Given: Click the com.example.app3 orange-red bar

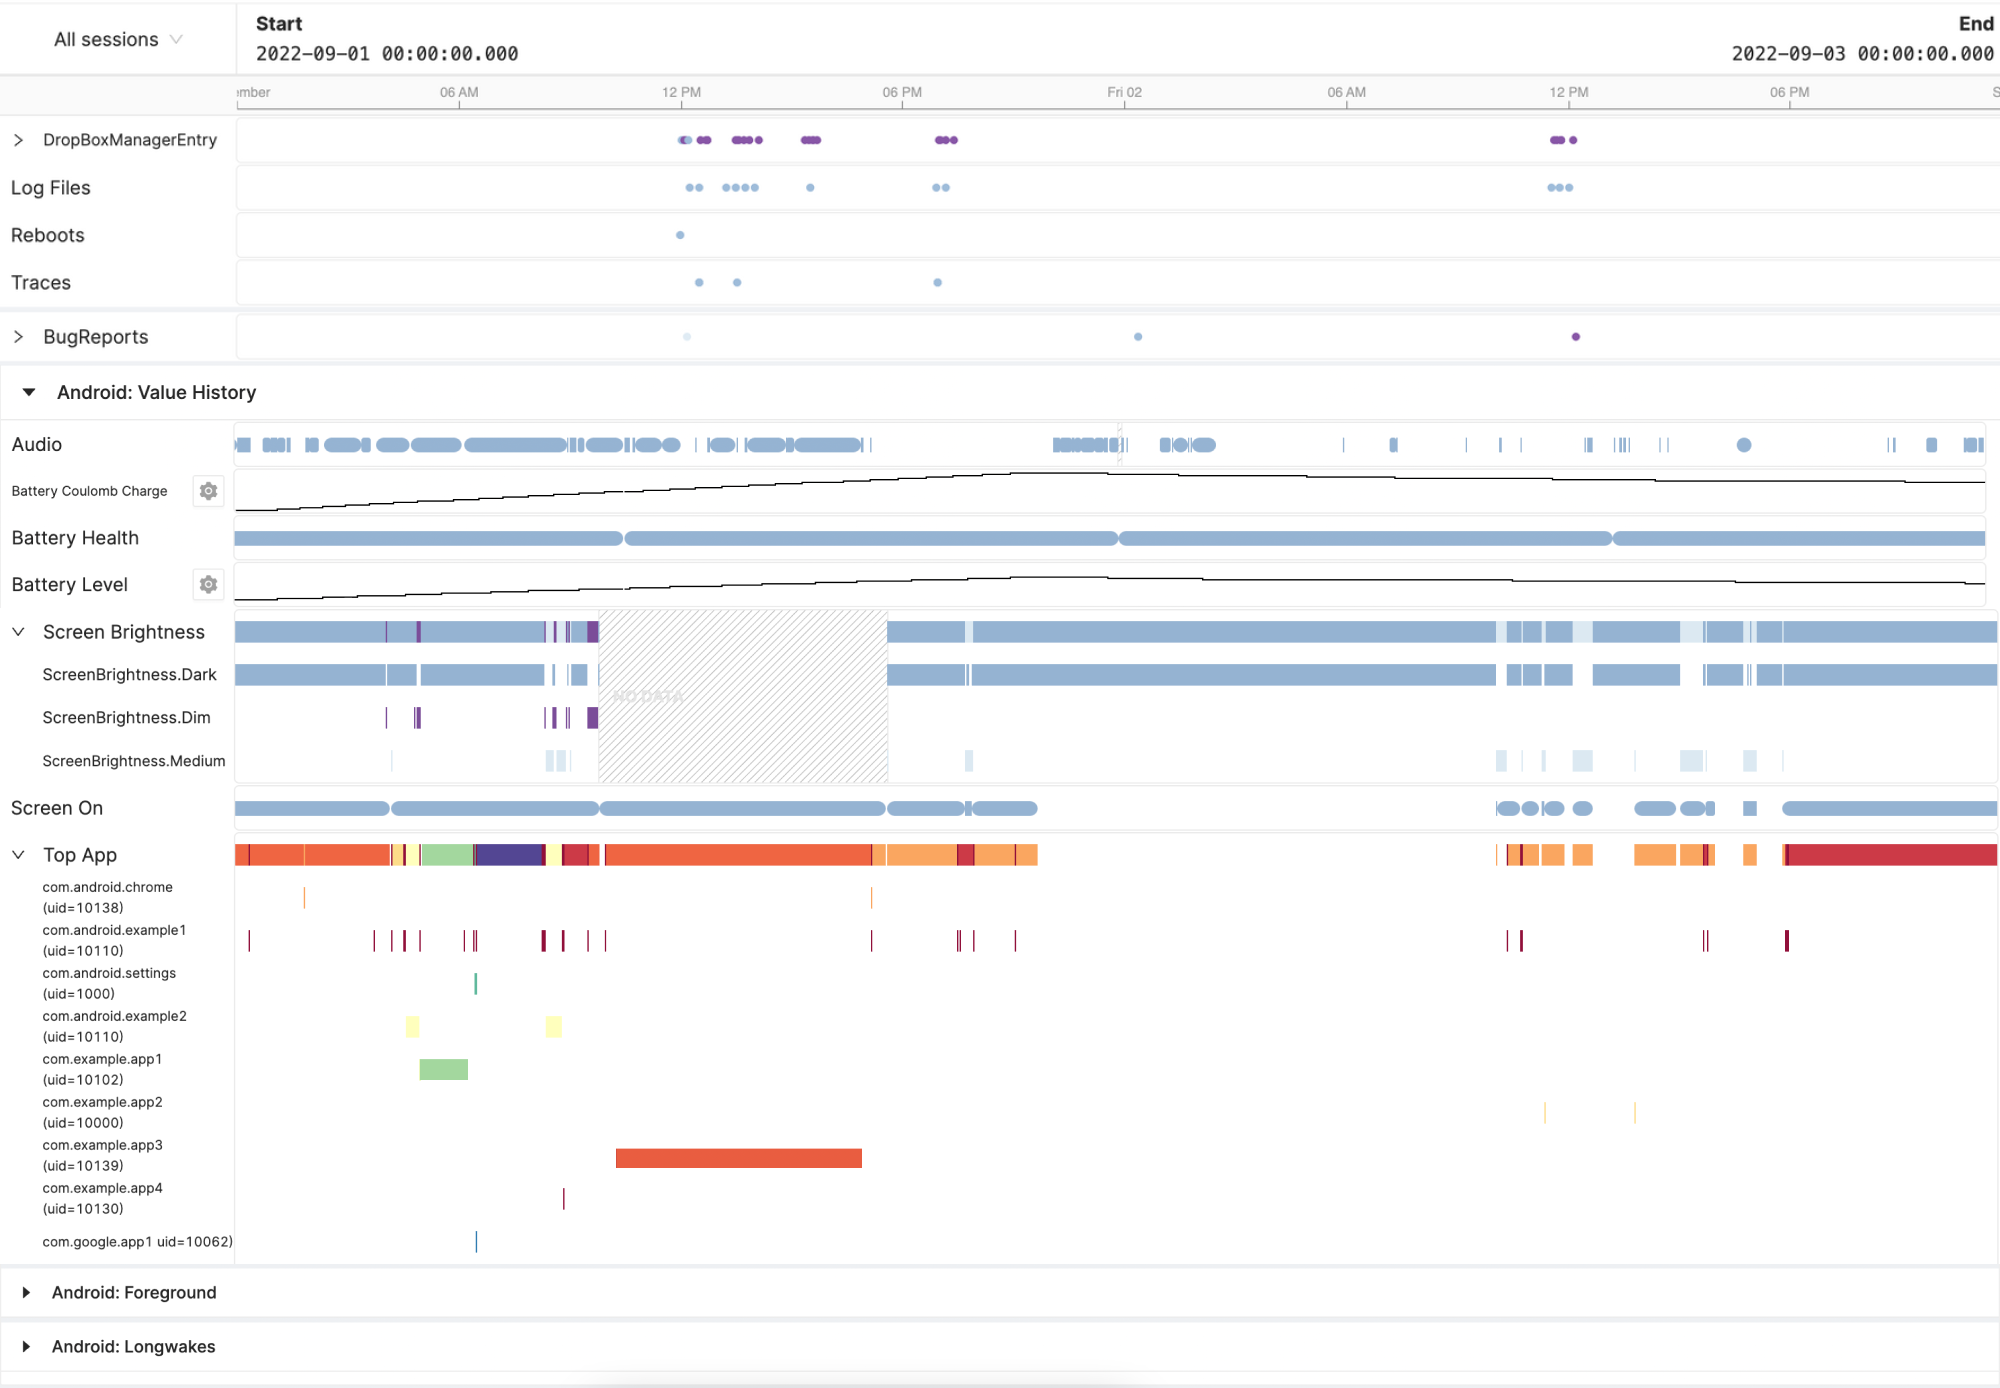Looking at the screenshot, I should pos(738,1158).
